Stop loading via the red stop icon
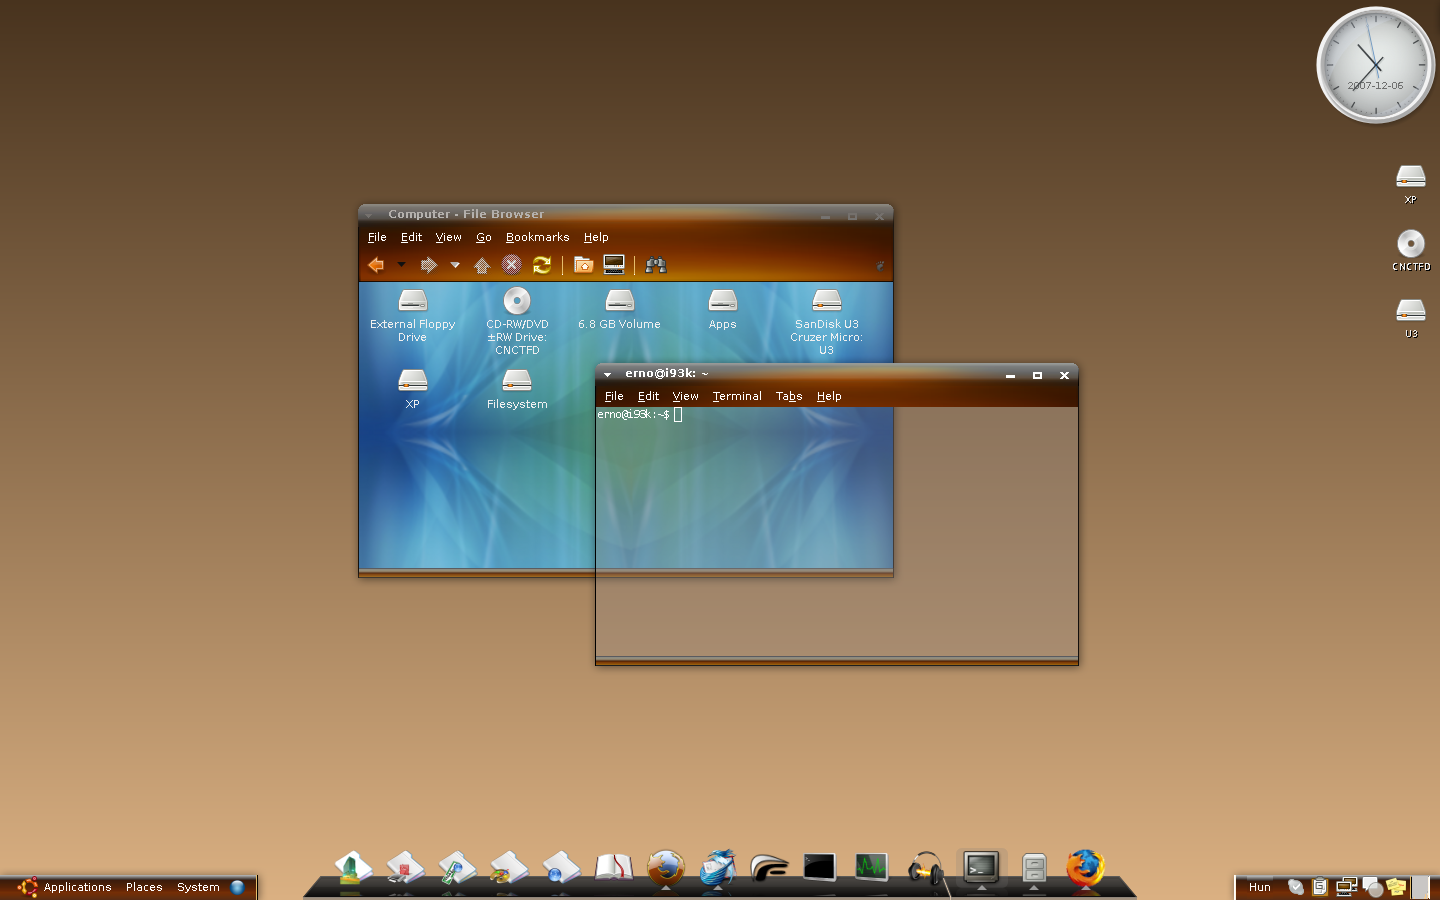Screen dimensions: 1440x900 click(512, 265)
